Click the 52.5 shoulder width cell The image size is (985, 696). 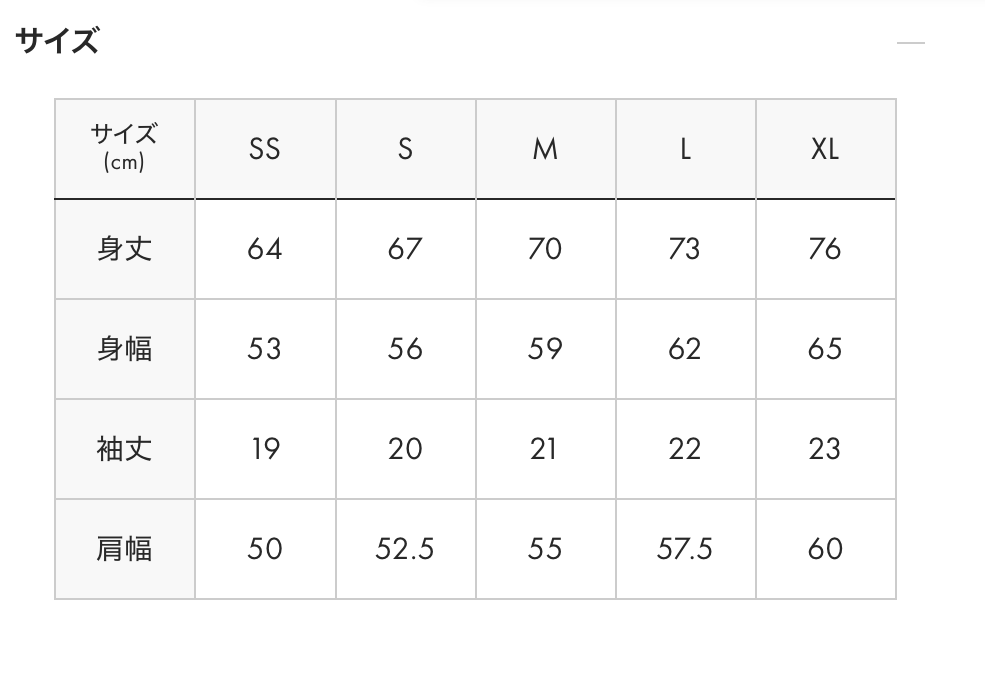tap(405, 549)
